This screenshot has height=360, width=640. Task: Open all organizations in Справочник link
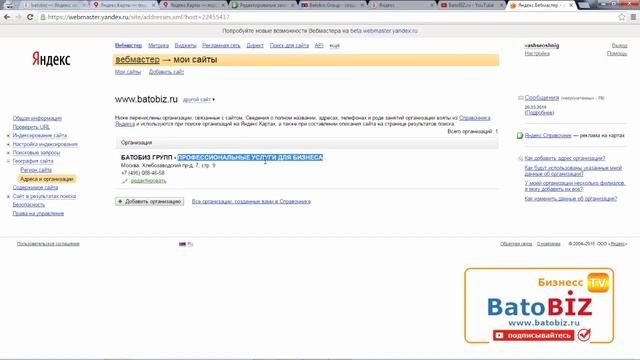pos(251,202)
